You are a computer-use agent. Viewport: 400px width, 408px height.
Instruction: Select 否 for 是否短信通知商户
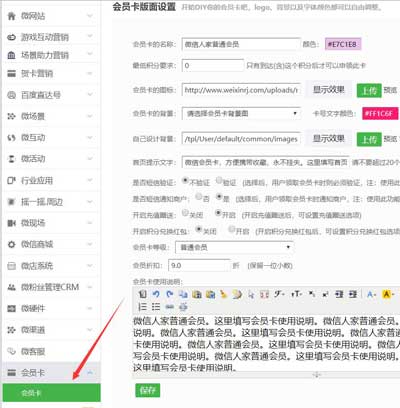pyautogui.click(x=199, y=197)
